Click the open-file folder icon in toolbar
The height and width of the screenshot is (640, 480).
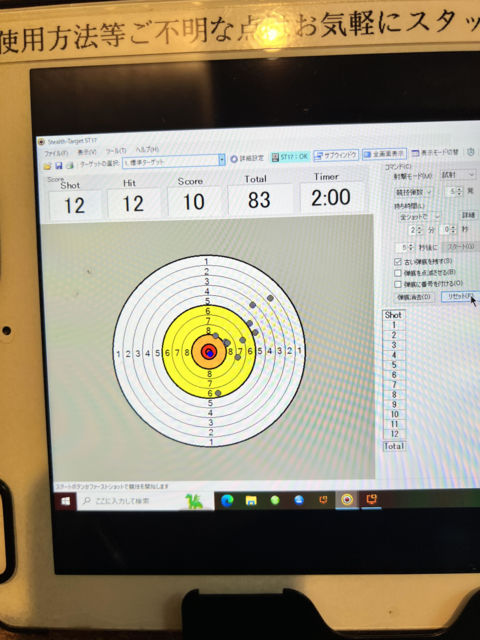(47, 166)
